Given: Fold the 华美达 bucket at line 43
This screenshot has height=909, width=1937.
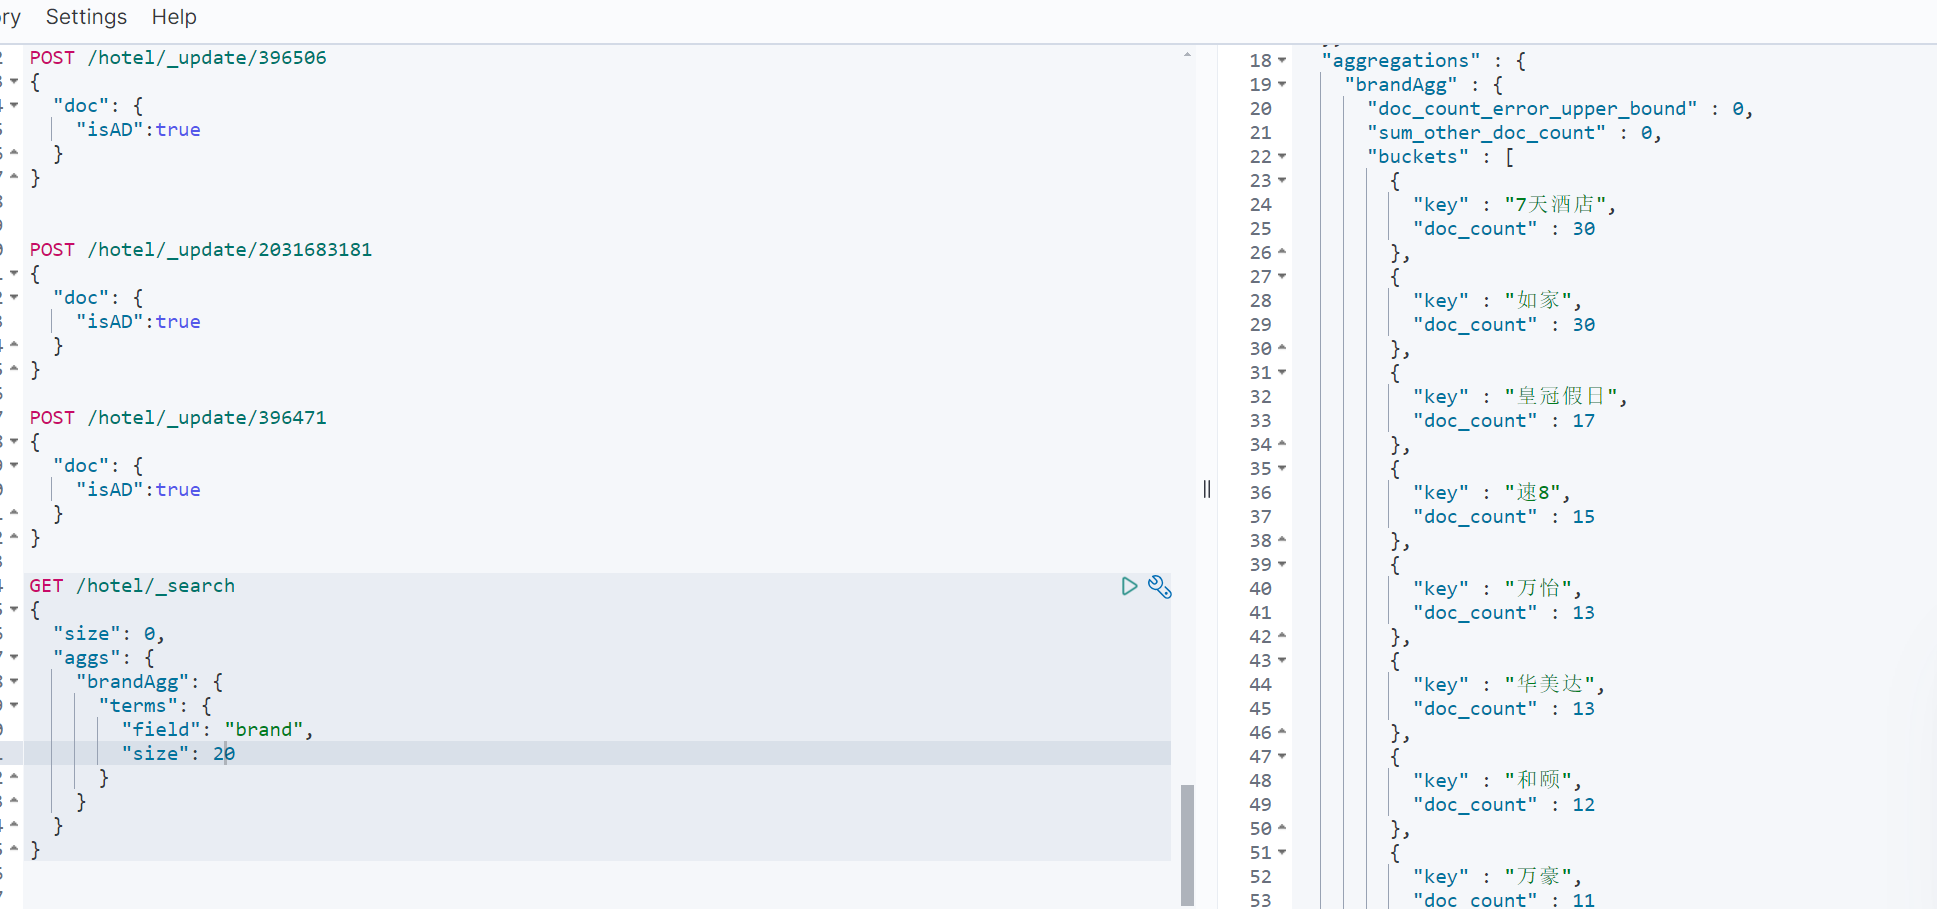Looking at the screenshot, I should click(x=1282, y=661).
